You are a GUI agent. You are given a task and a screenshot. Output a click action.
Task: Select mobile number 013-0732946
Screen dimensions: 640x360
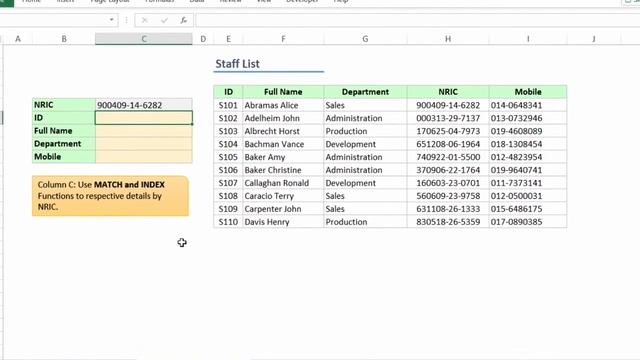(528, 118)
